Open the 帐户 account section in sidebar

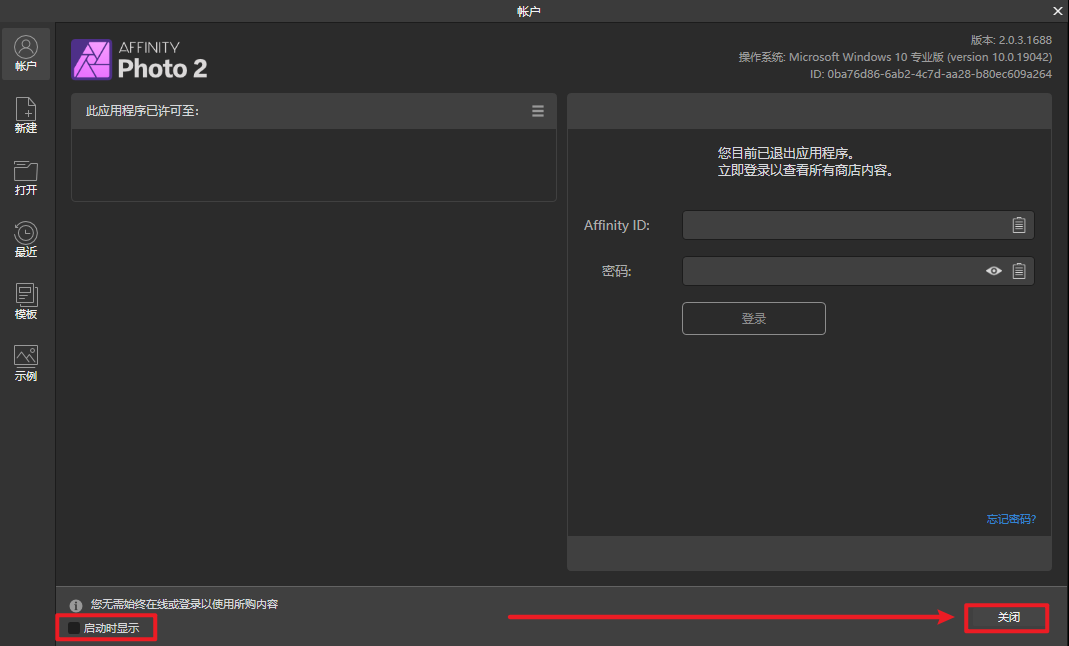[x=26, y=54]
